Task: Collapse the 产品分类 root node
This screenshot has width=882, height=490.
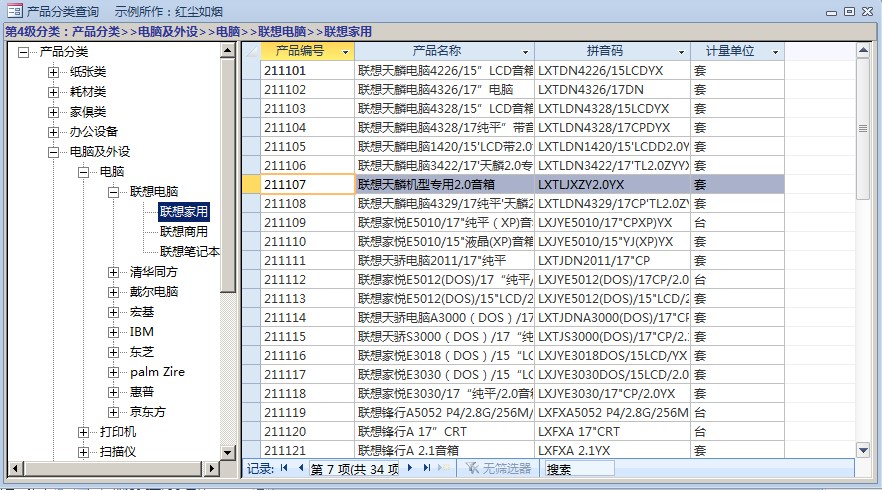Action: 23,52
